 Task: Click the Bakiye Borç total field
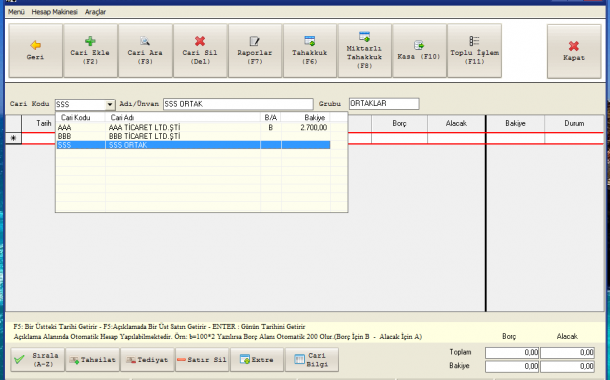(x=512, y=366)
